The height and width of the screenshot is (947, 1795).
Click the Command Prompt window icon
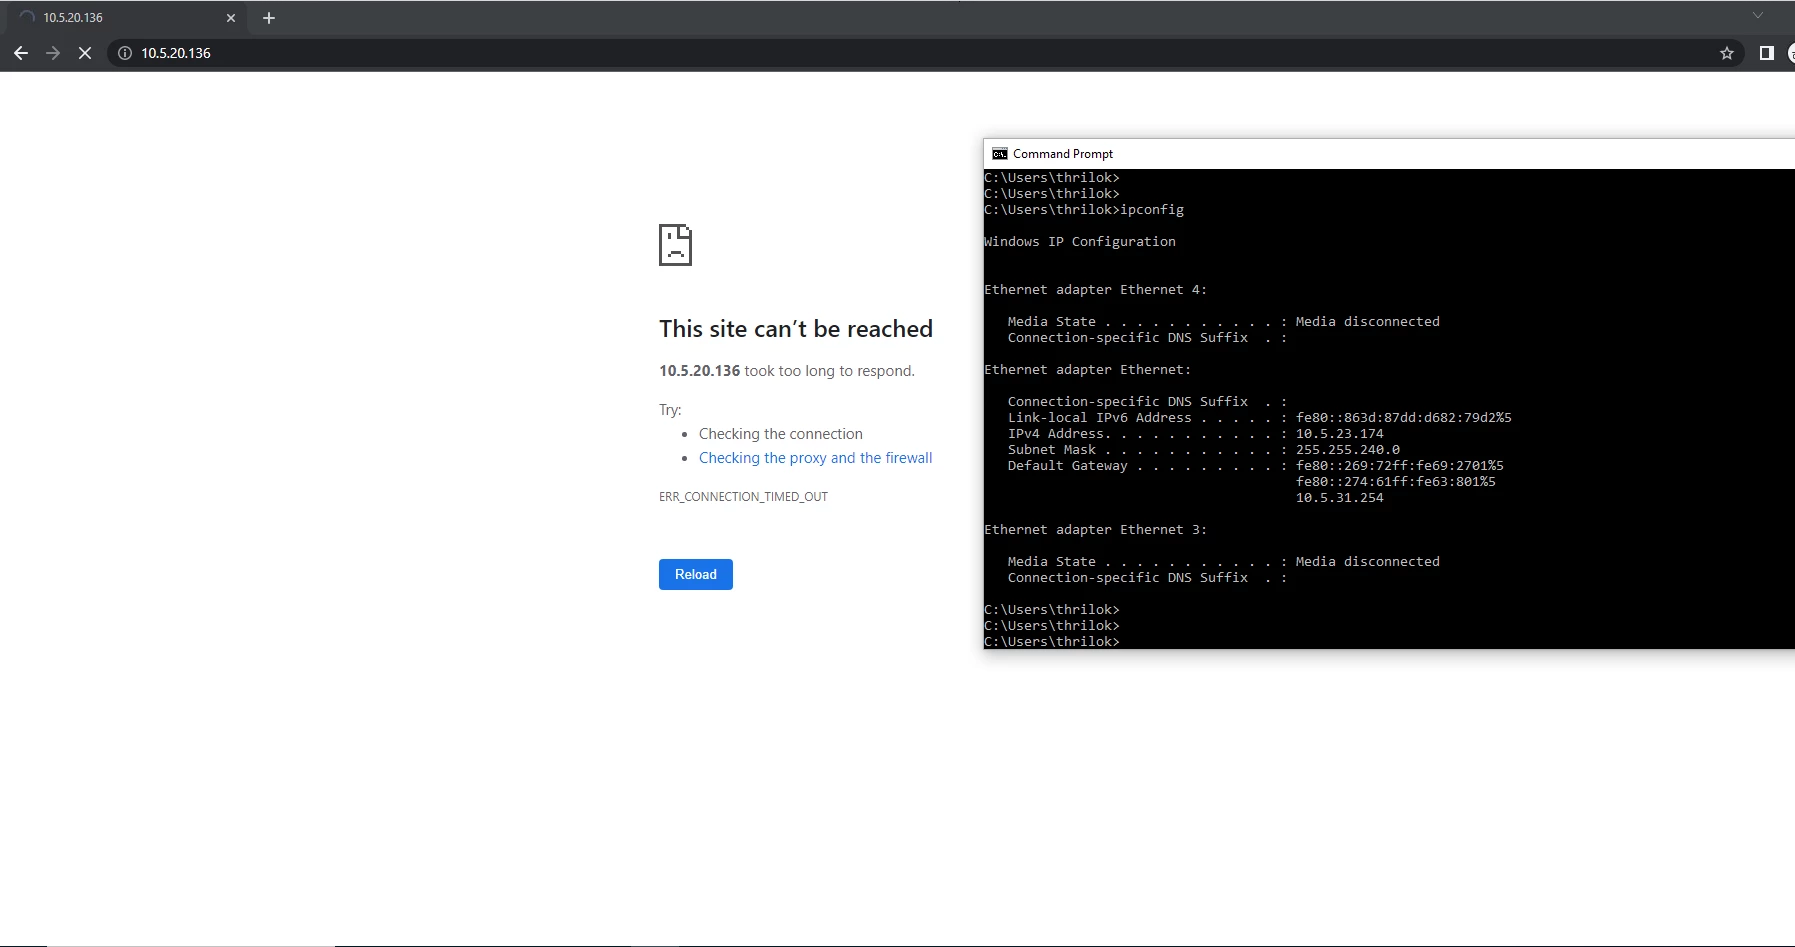coord(999,154)
